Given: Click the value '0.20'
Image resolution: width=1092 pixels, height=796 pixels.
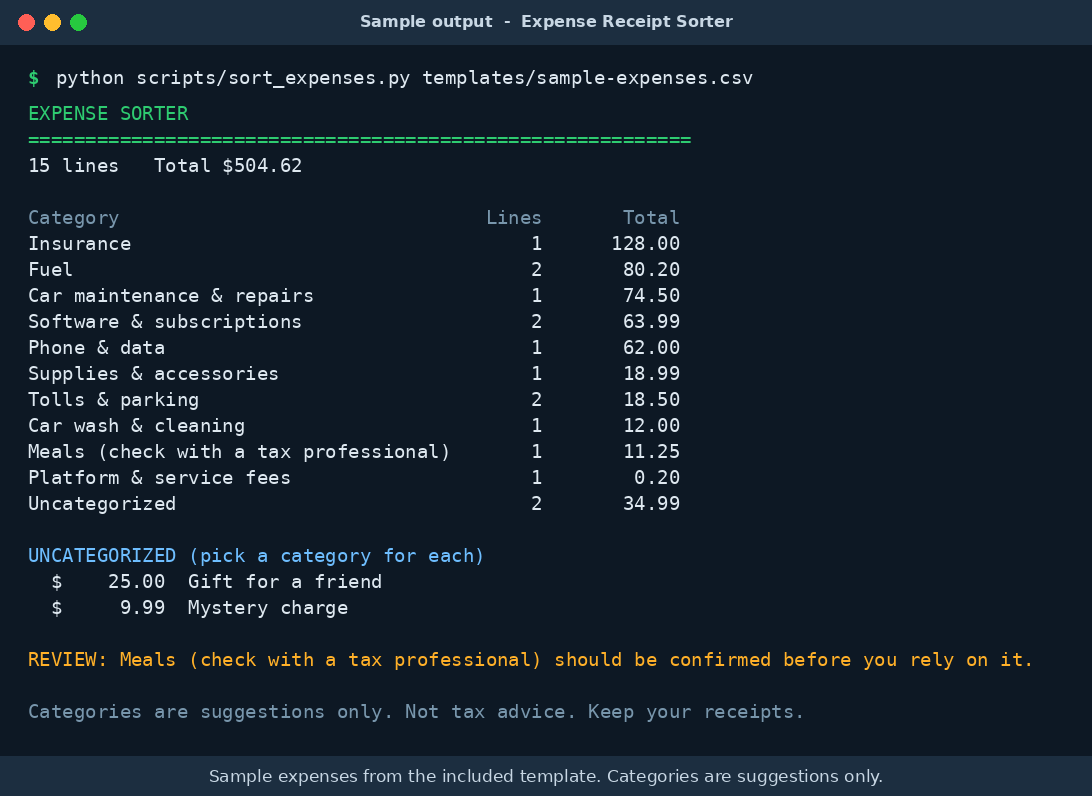Looking at the screenshot, I should coord(657,478).
